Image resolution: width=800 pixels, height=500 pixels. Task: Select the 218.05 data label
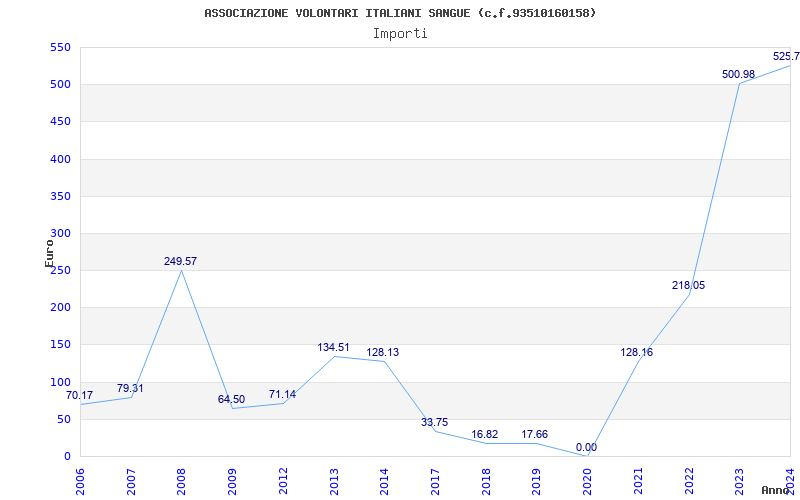688,286
